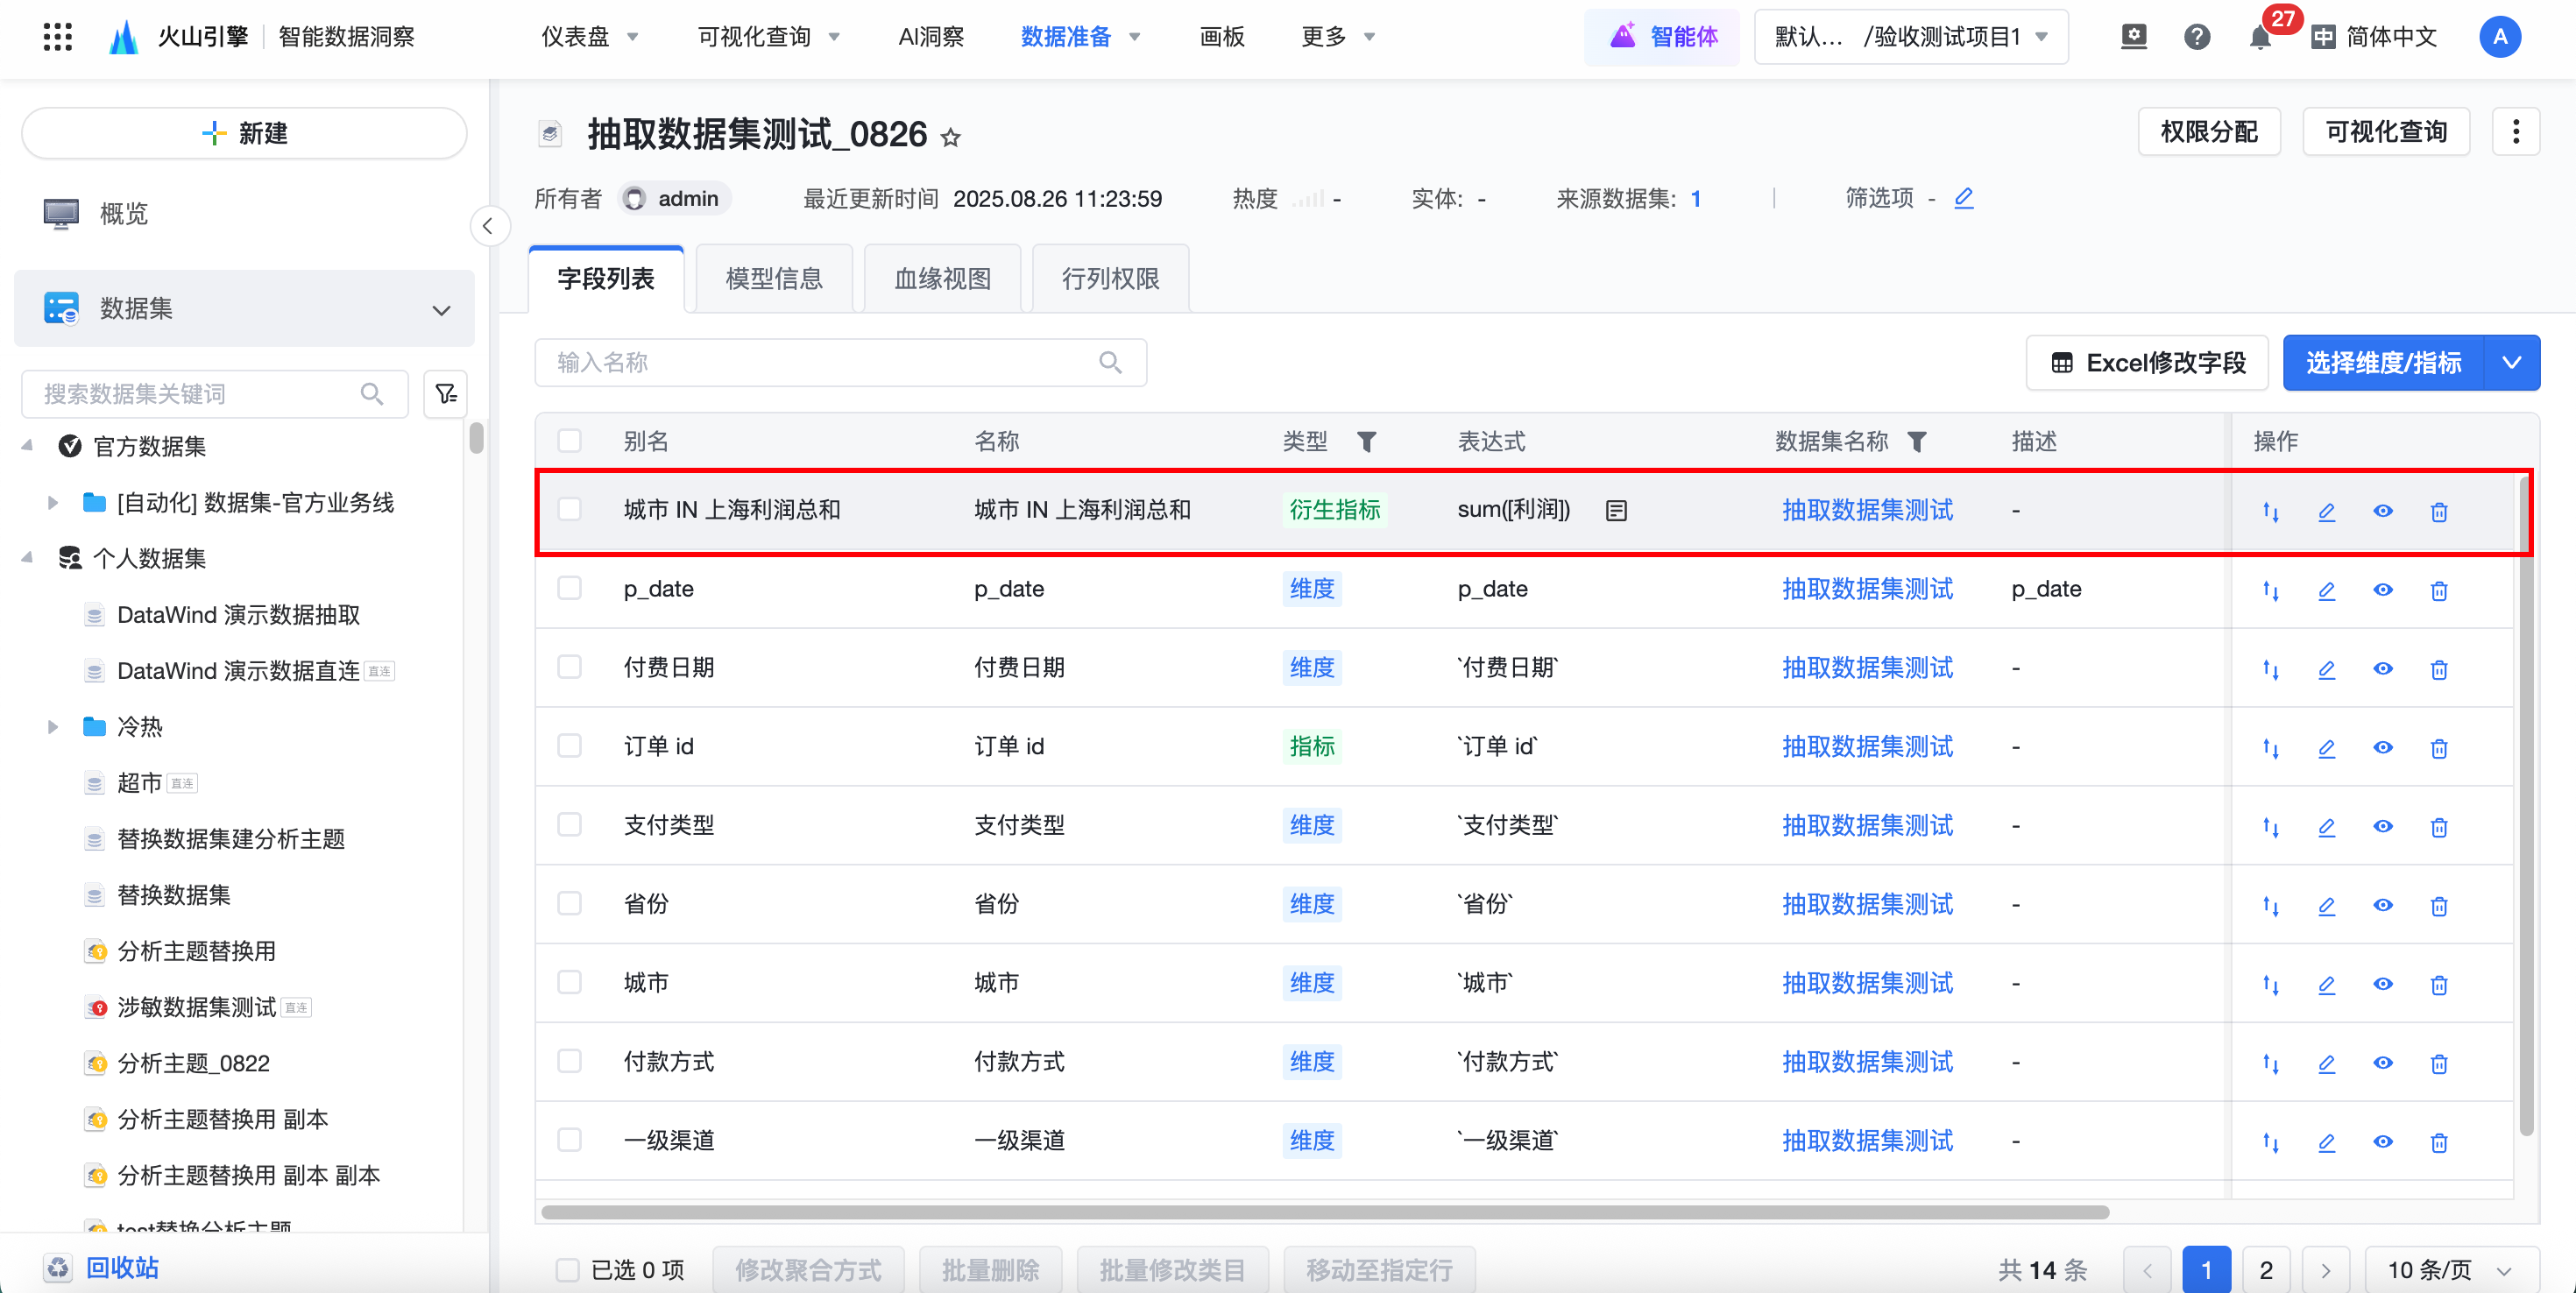
Task: Open the 选择维度/指标 dropdown arrow
Action: pos(2511,363)
